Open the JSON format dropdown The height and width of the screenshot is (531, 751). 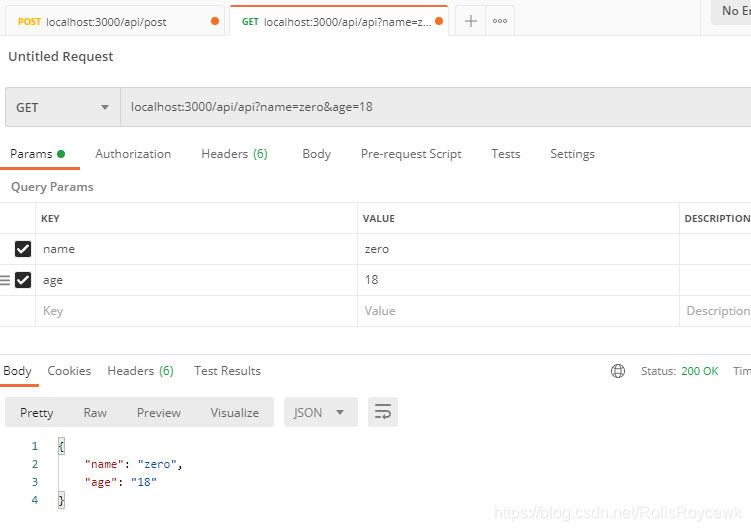[x=320, y=412]
